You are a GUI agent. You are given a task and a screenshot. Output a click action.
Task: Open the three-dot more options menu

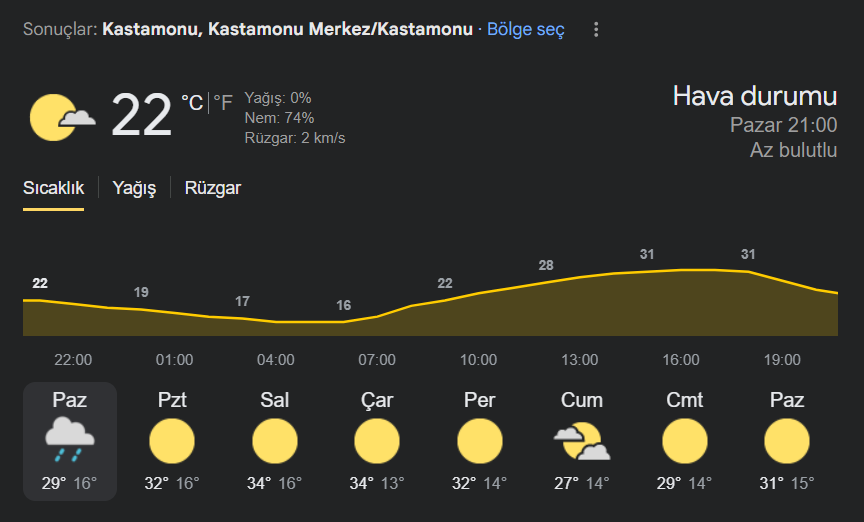(x=596, y=30)
